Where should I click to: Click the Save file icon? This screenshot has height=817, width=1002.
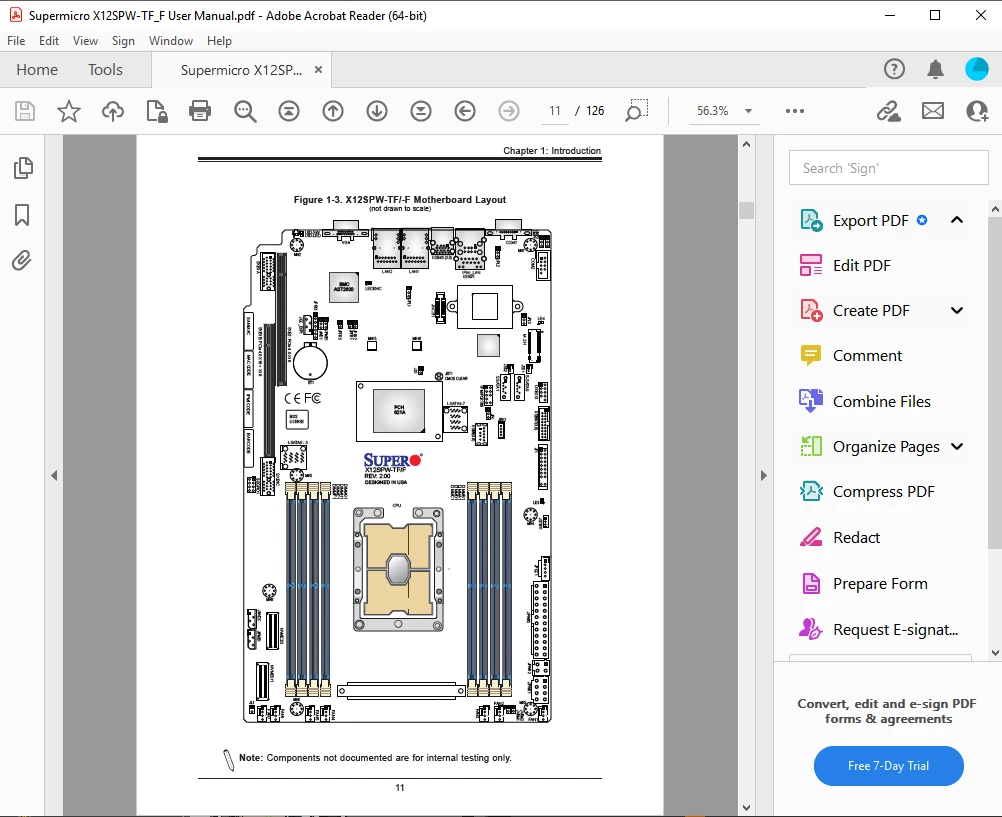(24, 111)
